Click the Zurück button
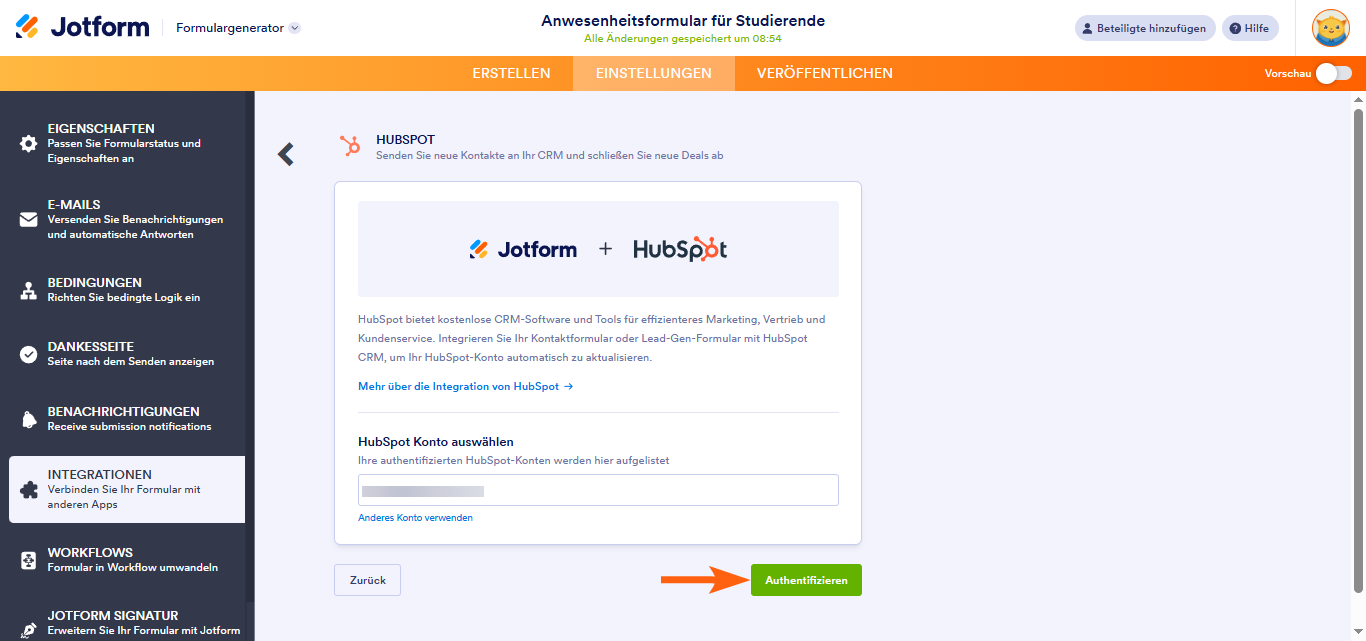Image resolution: width=1366 pixels, height=641 pixels. click(367, 580)
